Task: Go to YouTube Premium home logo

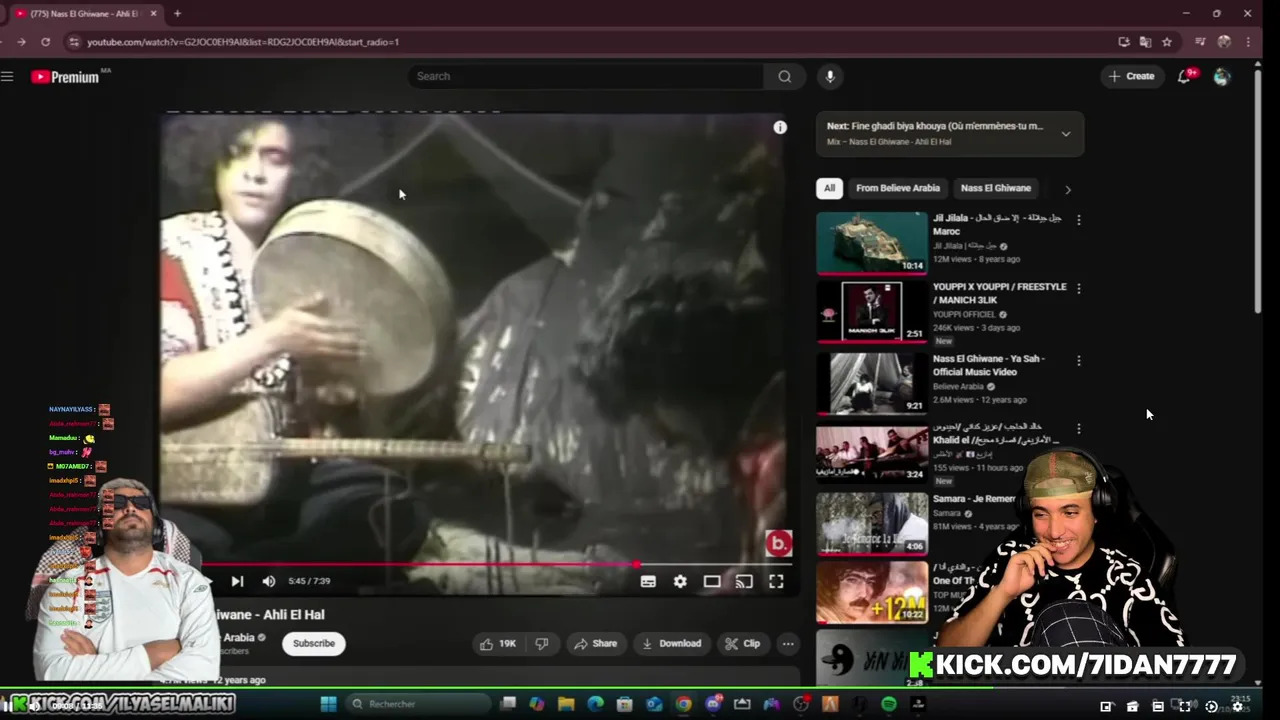Action: [65, 77]
